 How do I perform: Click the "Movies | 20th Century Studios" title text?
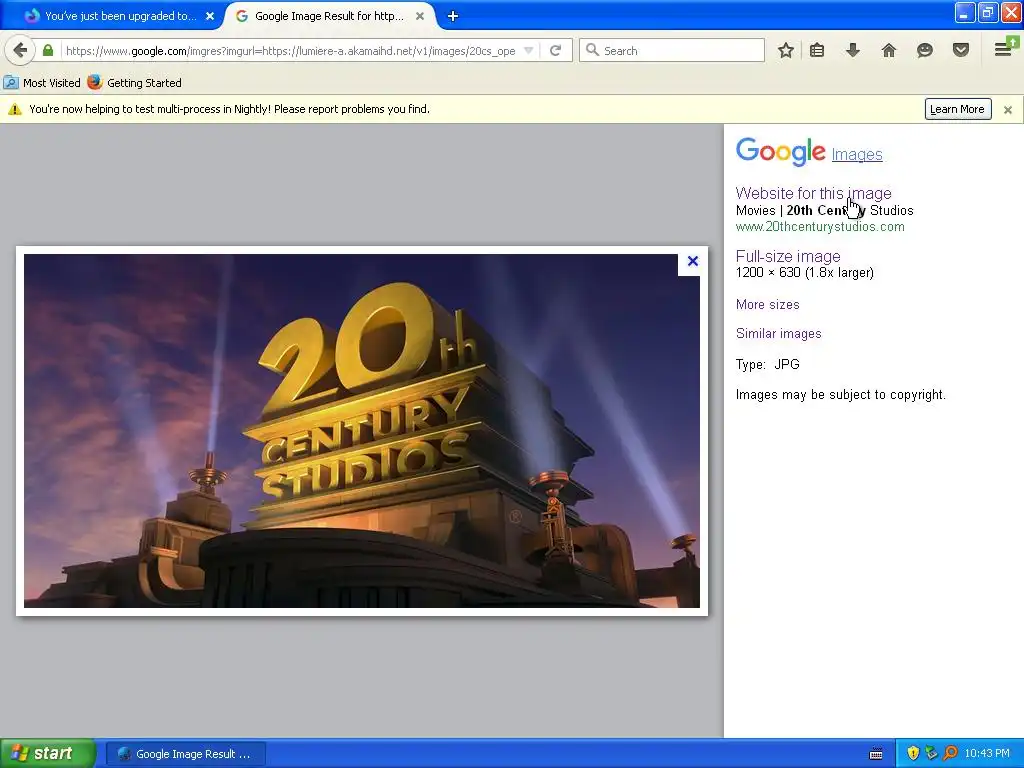click(824, 210)
